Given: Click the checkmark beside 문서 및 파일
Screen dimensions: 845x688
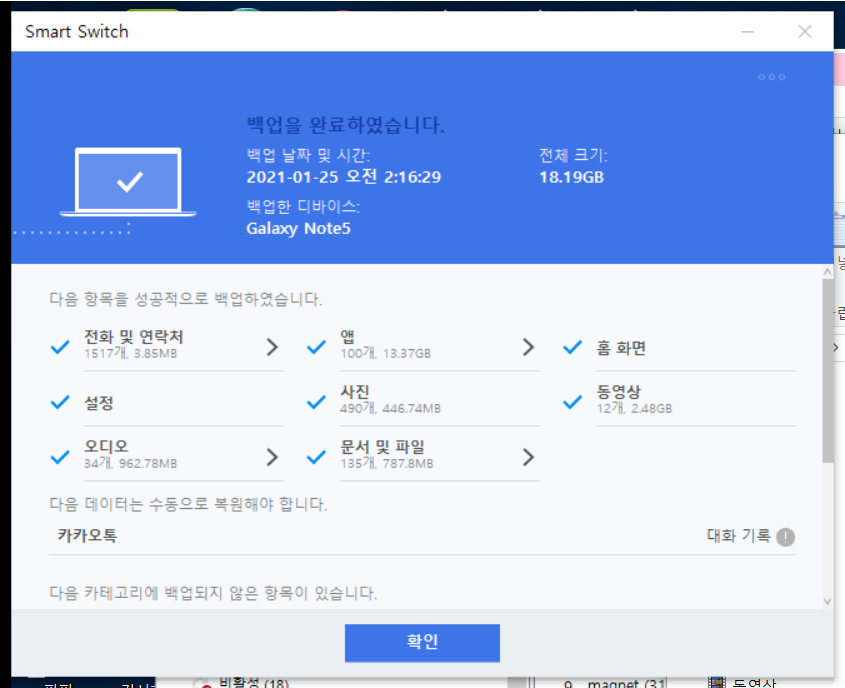Looking at the screenshot, I should (316, 457).
